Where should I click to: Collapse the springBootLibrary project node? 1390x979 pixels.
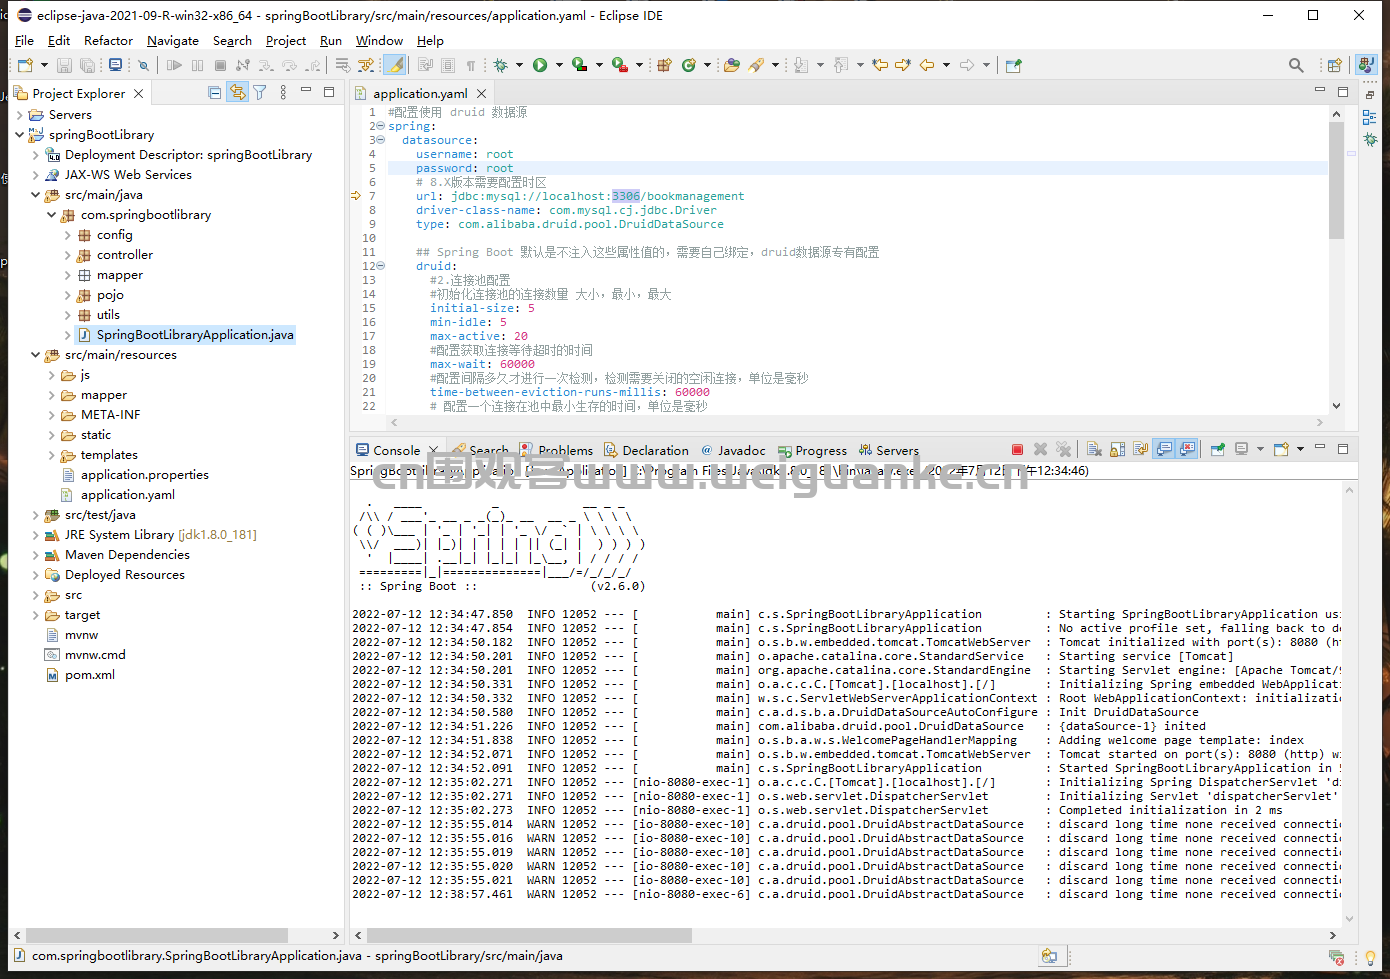pyautogui.click(x=20, y=135)
